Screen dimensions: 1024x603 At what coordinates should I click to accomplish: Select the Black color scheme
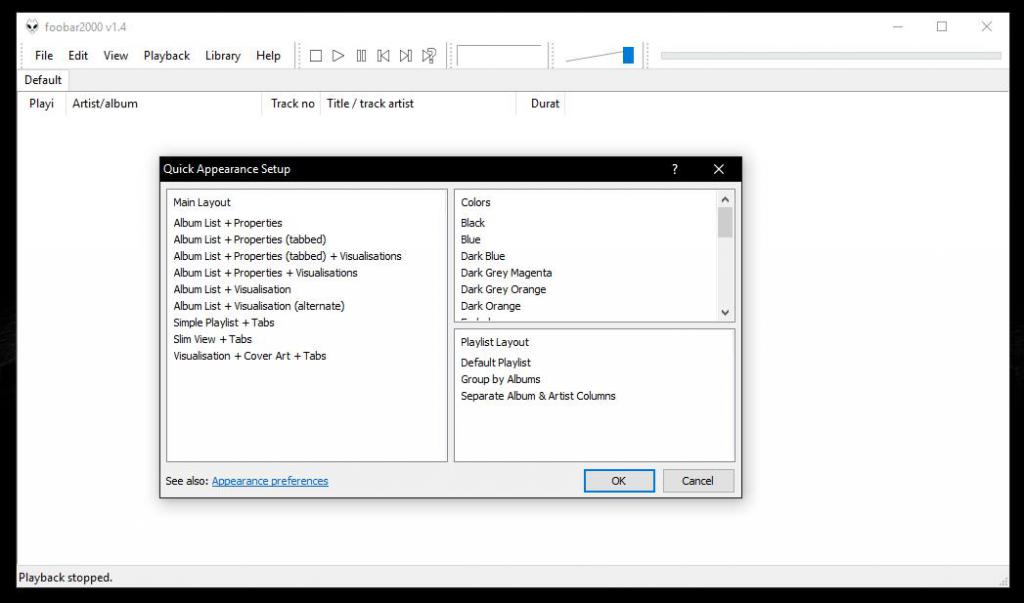[x=473, y=223]
